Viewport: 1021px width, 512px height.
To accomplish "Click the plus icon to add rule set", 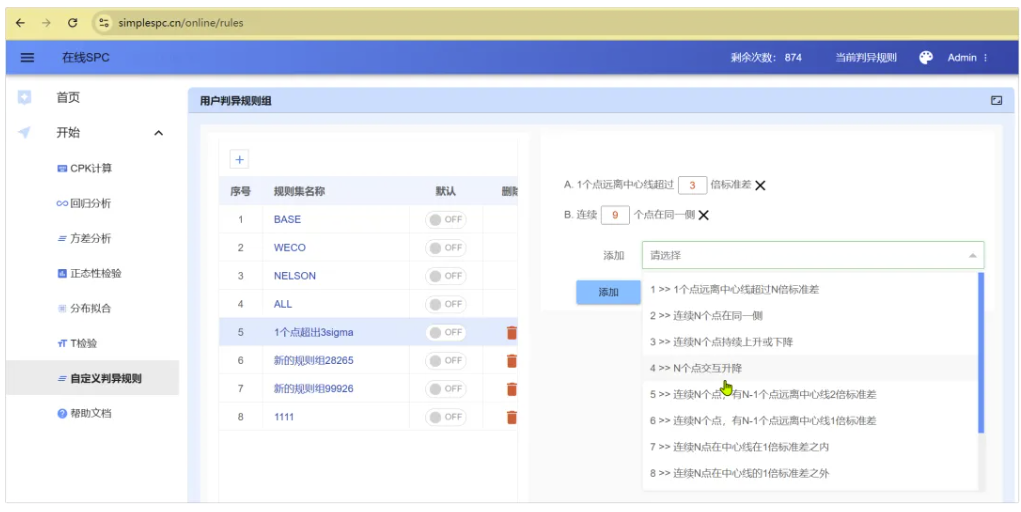I will pos(239,160).
